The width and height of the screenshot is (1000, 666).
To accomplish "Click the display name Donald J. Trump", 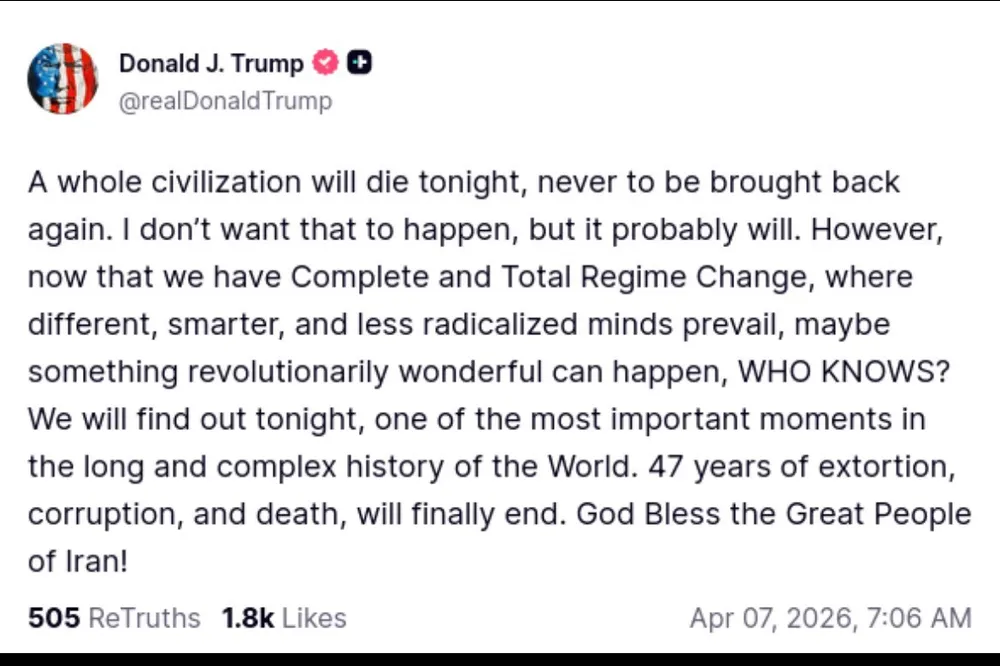I will 211,64.
